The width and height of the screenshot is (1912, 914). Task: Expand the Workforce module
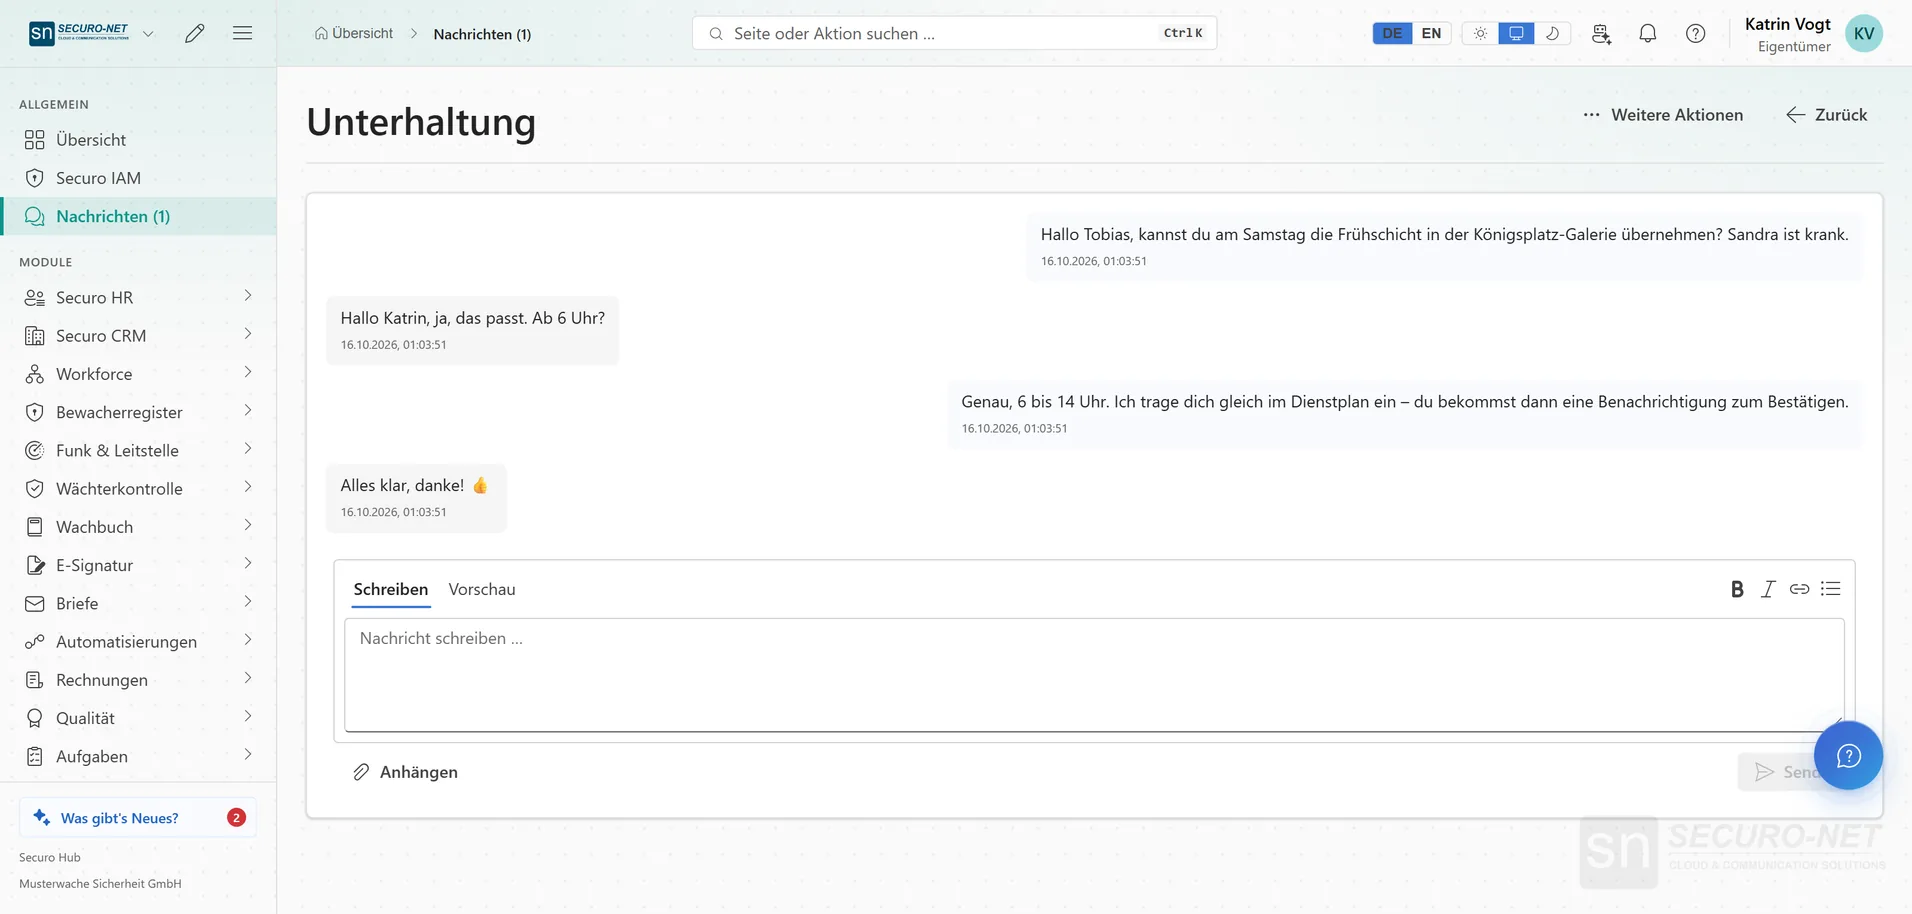point(248,372)
